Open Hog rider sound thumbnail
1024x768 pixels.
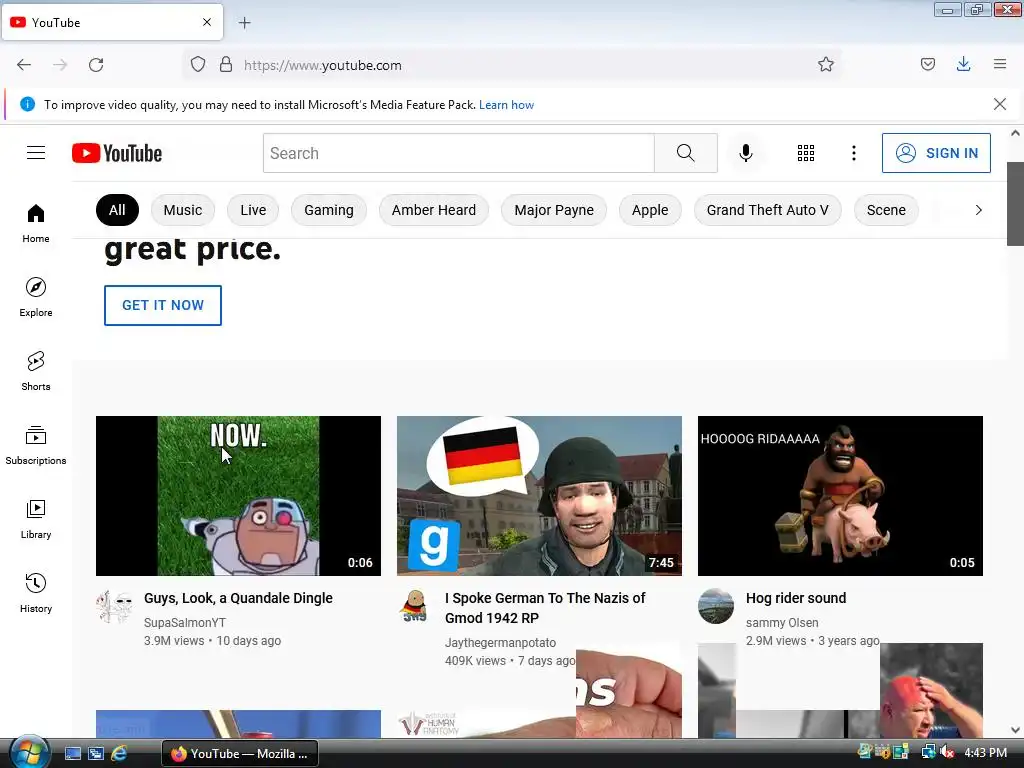pos(840,496)
